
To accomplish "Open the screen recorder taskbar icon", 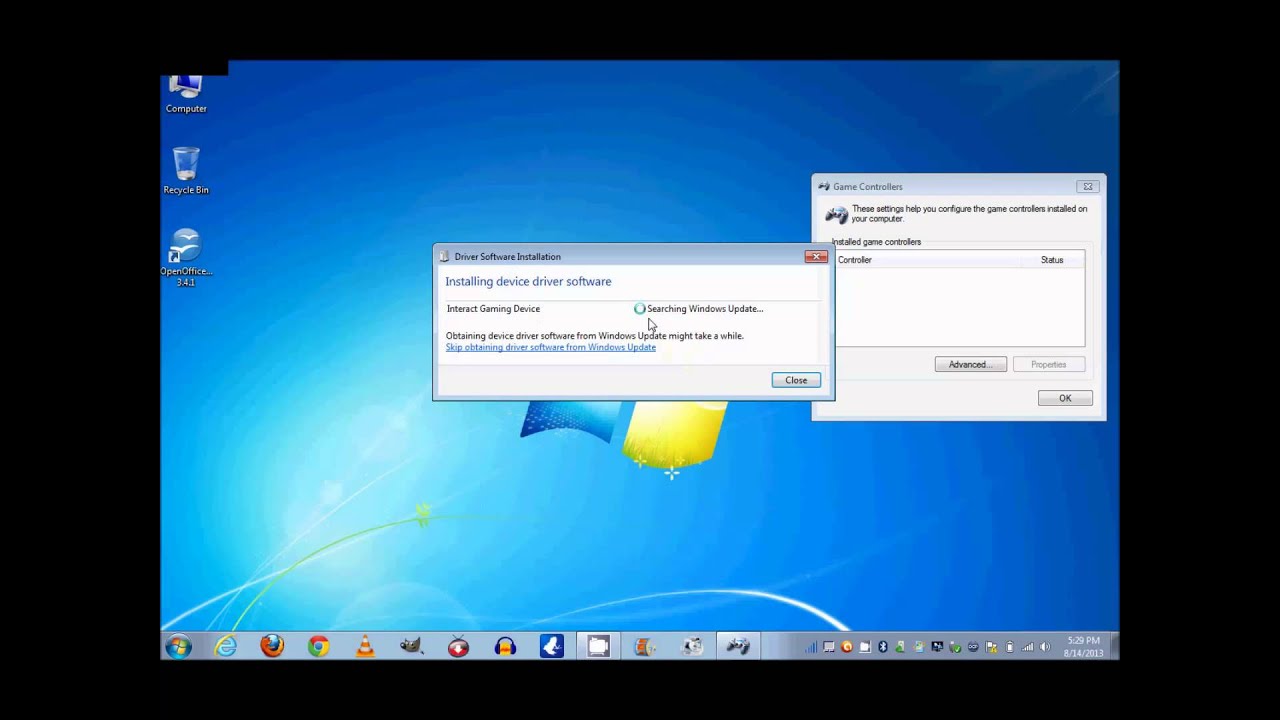I will 598,647.
